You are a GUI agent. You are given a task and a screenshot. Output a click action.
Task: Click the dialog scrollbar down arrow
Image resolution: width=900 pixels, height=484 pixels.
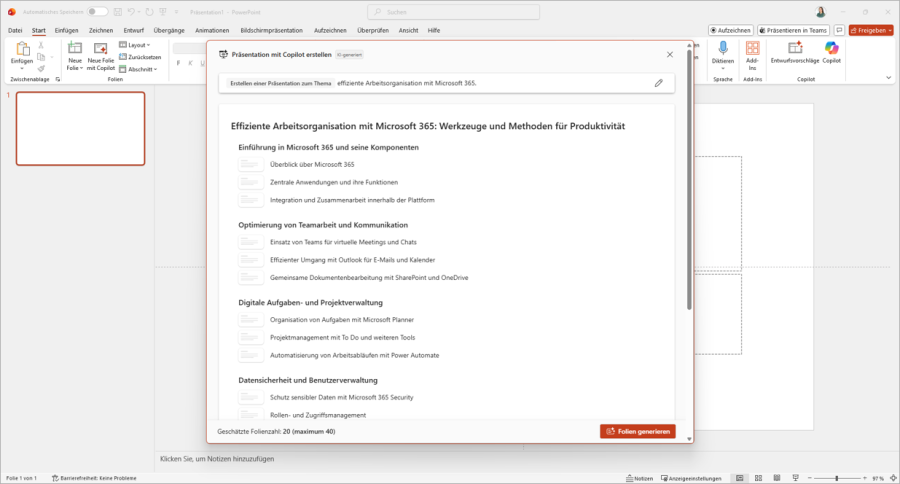[689, 439]
